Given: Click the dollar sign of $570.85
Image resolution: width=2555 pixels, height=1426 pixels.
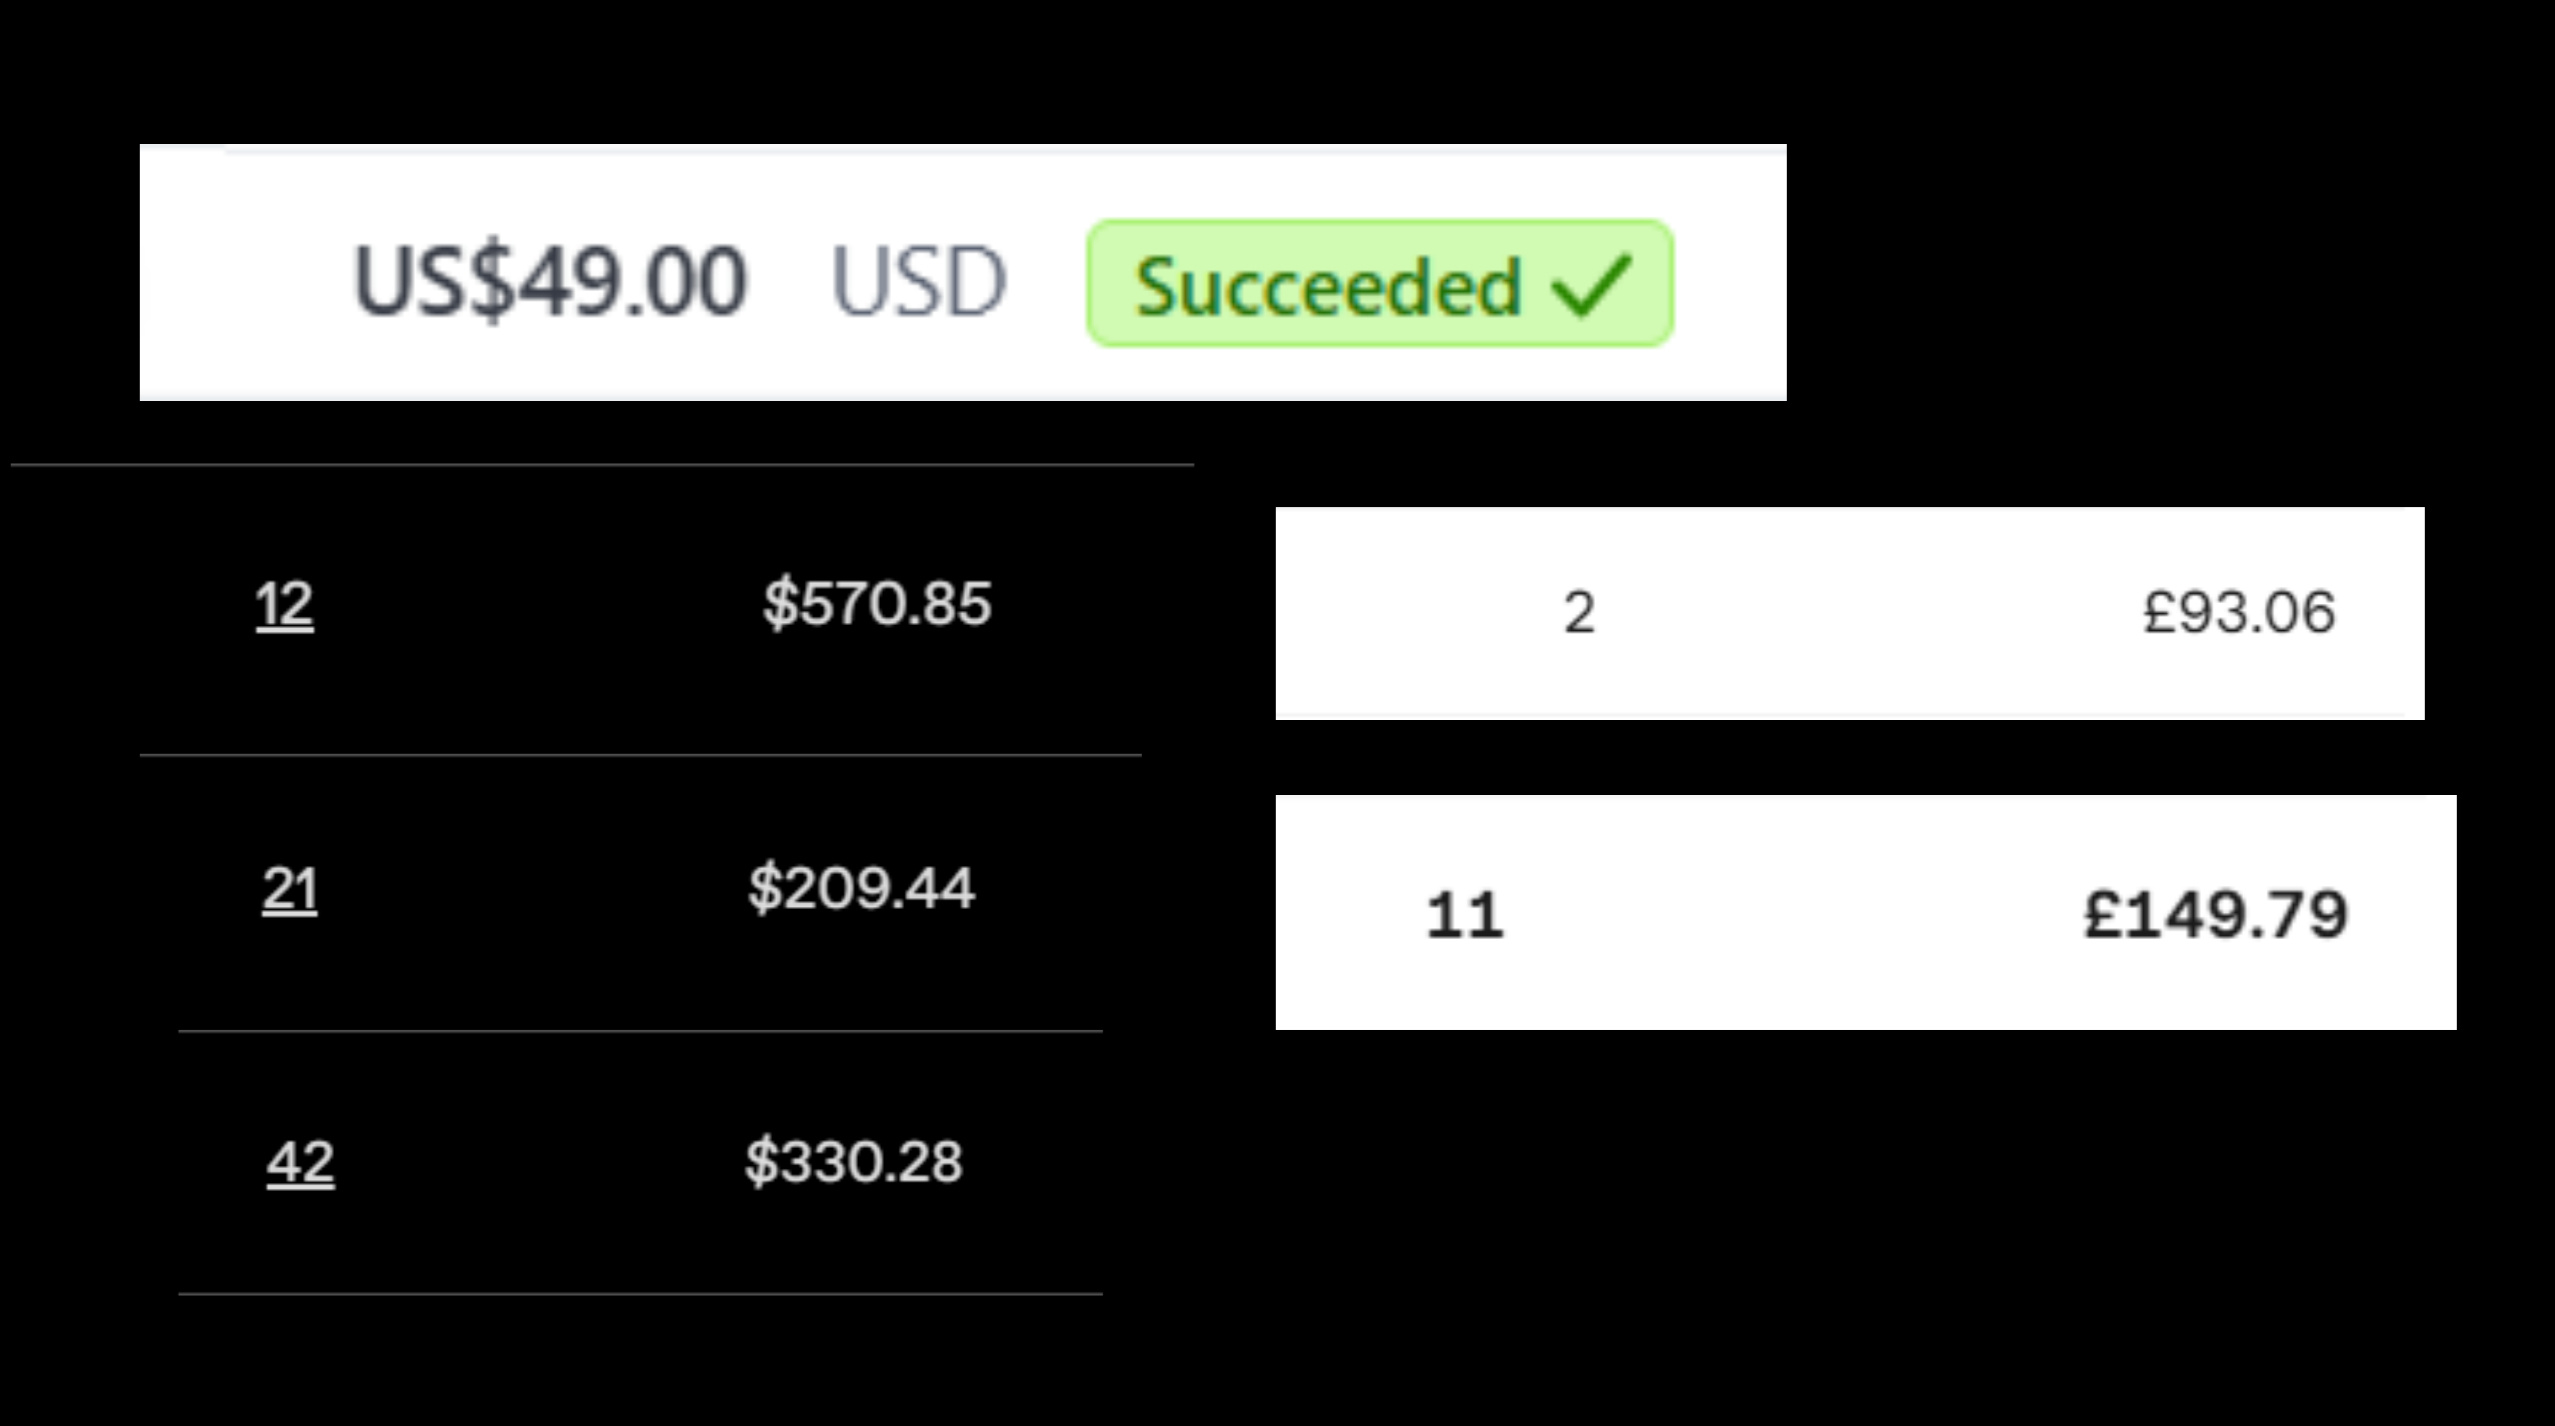Looking at the screenshot, I should [780, 603].
